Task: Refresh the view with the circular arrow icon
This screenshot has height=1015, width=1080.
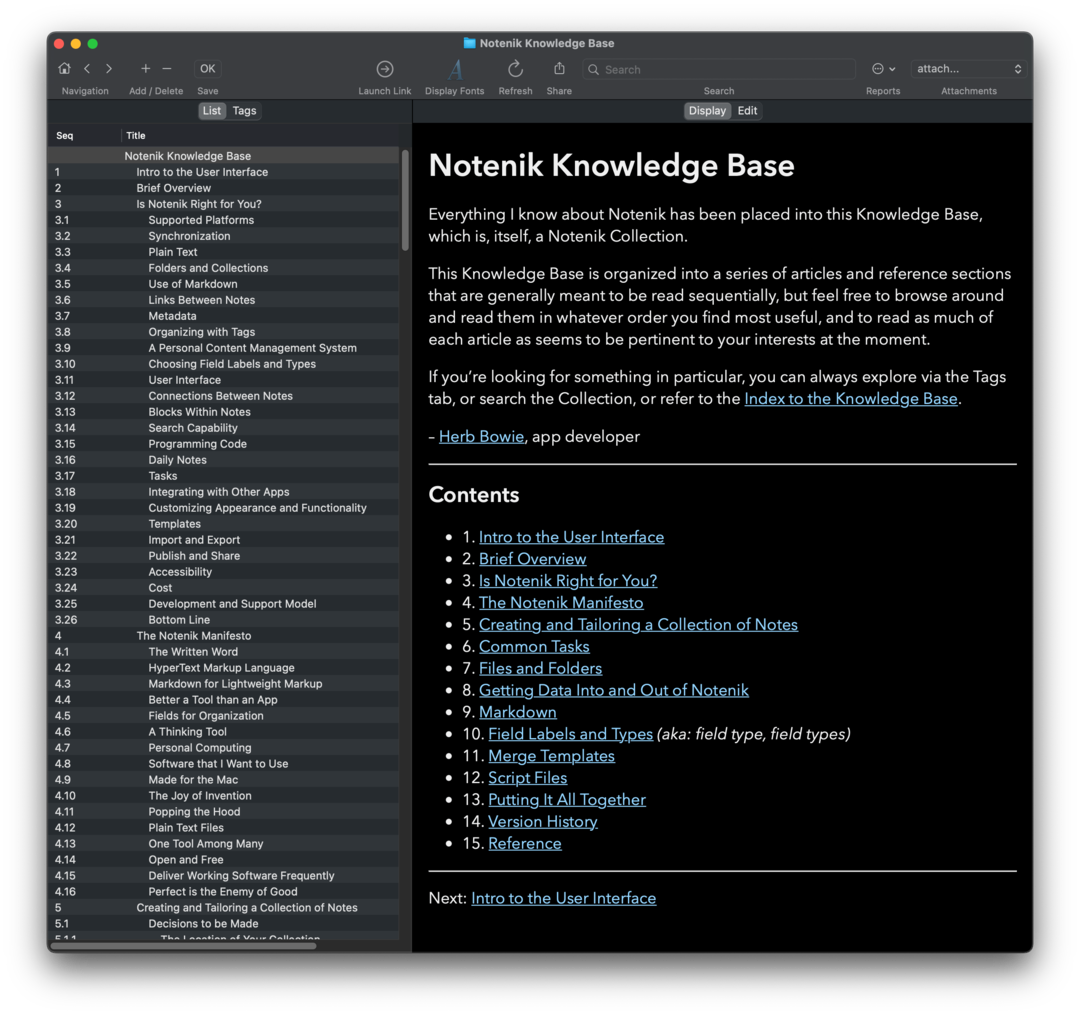Action: pyautogui.click(x=515, y=68)
